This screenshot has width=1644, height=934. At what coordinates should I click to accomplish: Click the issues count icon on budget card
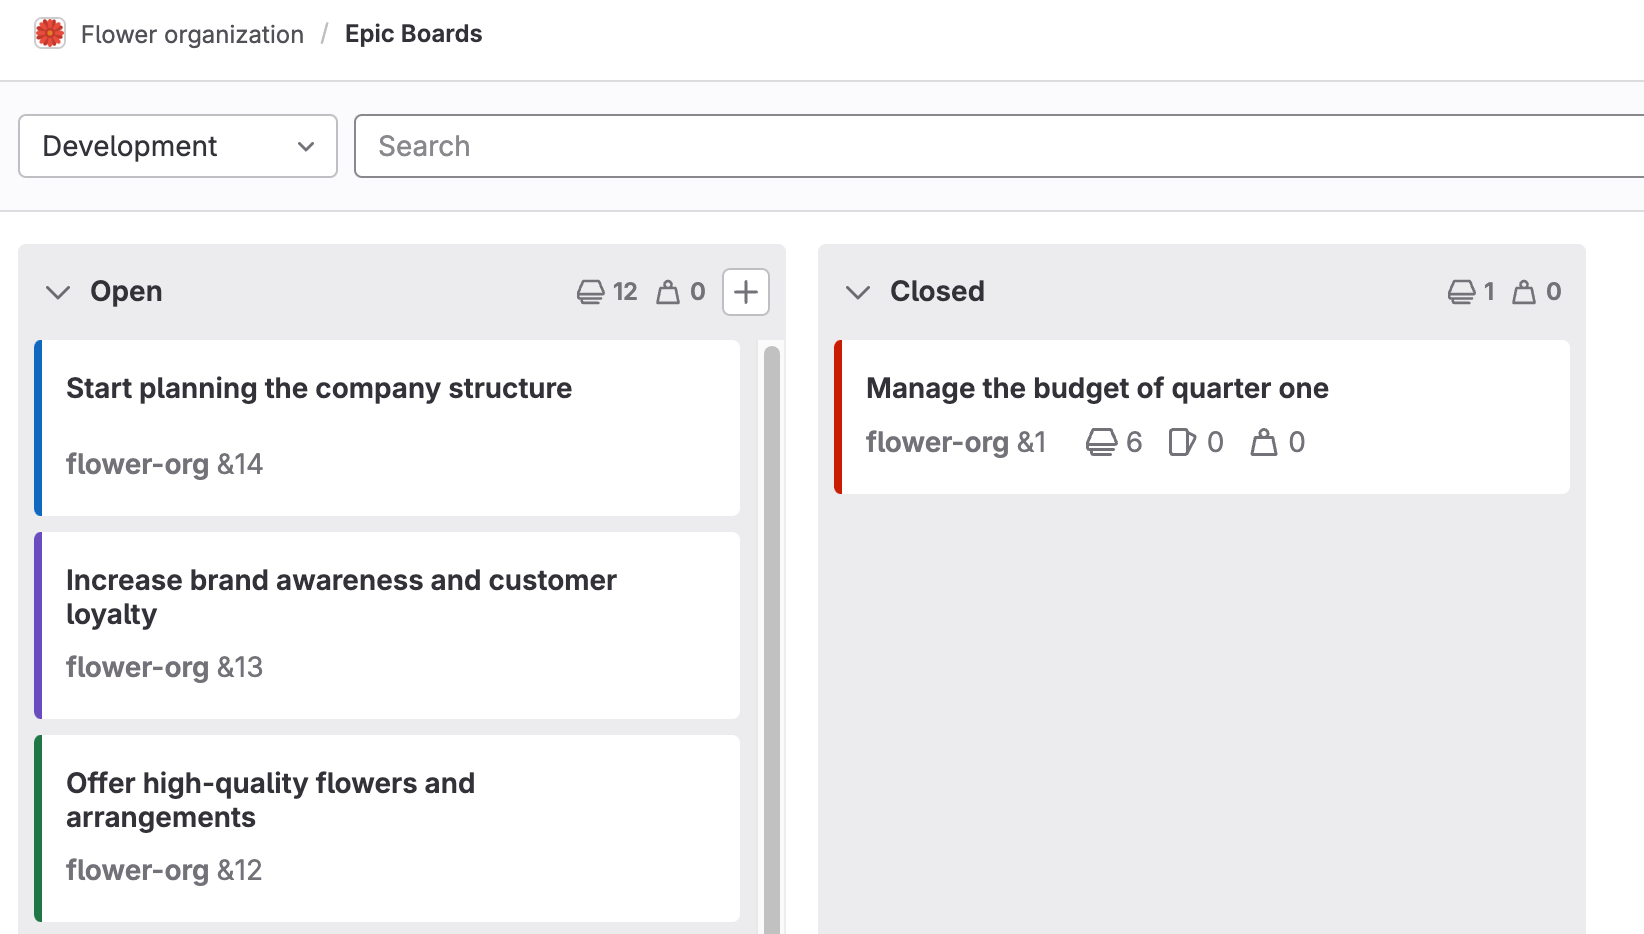click(x=1181, y=442)
